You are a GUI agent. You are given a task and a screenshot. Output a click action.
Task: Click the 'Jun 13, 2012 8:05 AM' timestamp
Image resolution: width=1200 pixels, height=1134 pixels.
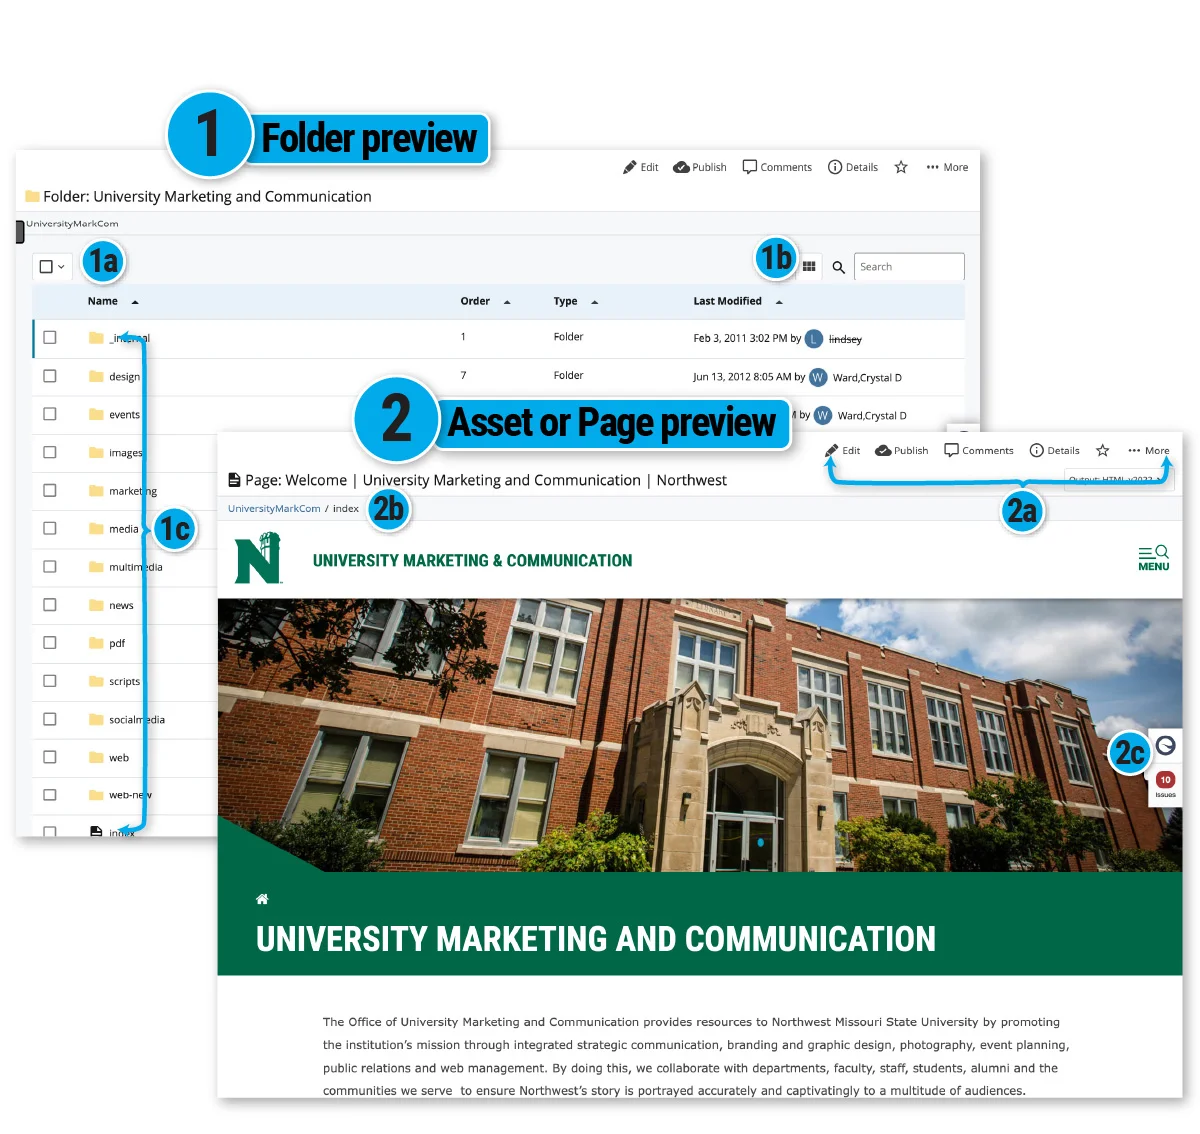(742, 377)
